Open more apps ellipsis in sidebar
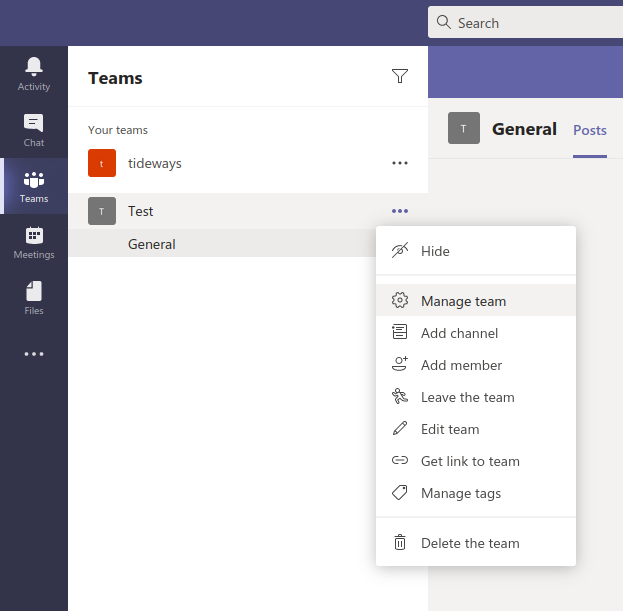Image resolution: width=623 pixels, height=611 pixels. pyautogui.click(x=34, y=354)
